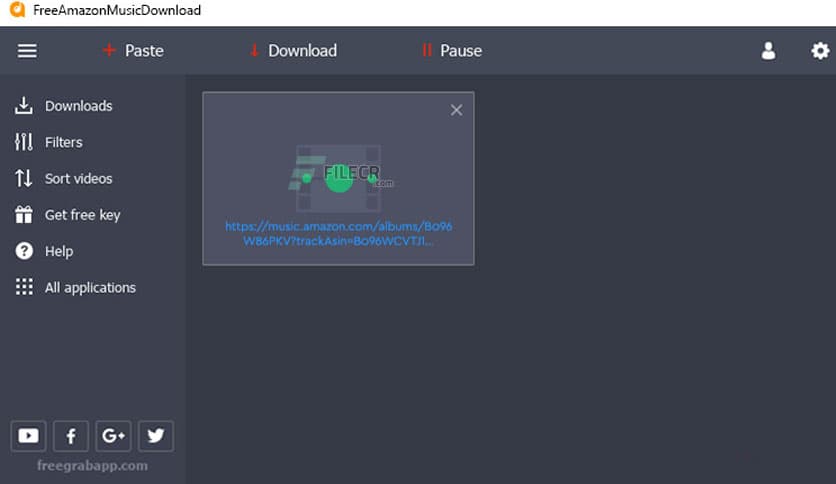This screenshot has height=484, width=836.
Task: Select Sort videos option
Action: 64,178
